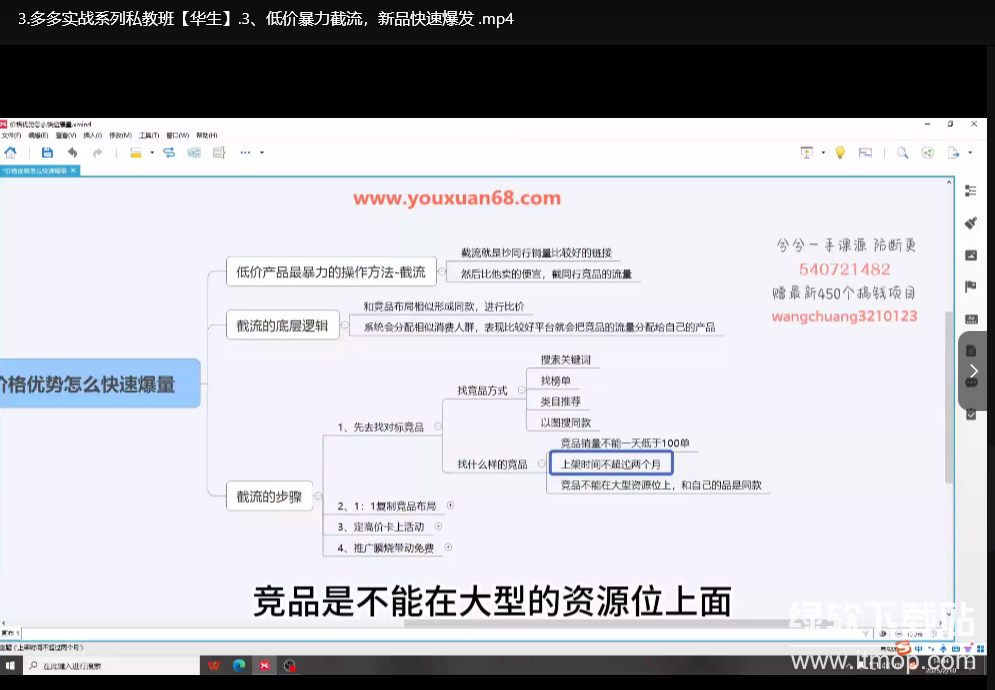
Task: Click the Home icon in XMind toolbar
Action: [x=11, y=153]
